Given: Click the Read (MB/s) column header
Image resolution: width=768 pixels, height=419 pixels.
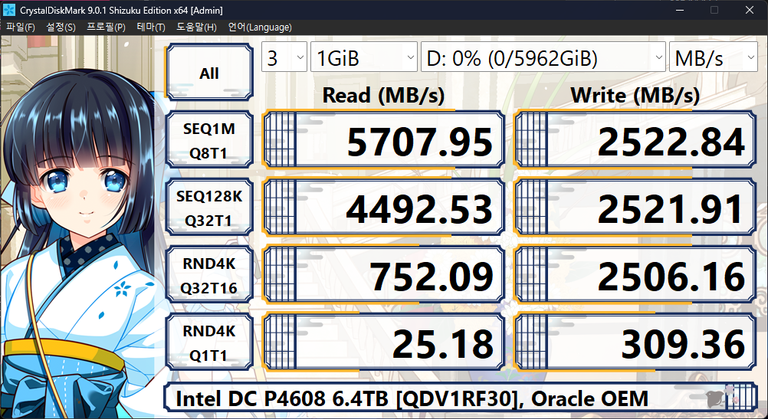Looking at the screenshot, I should pos(383,95).
